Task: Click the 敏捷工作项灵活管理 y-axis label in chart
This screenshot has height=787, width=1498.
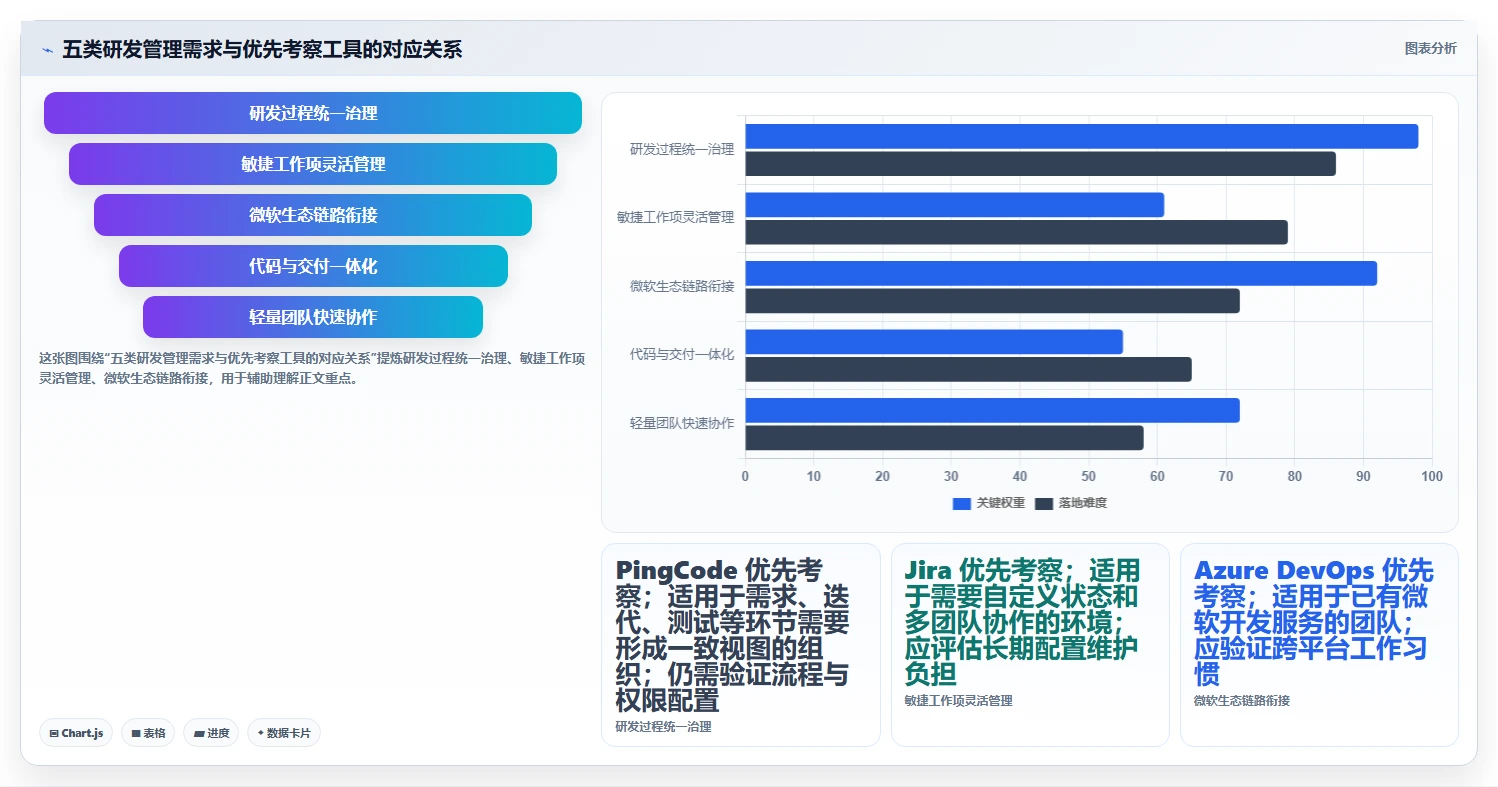Action: point(676,218)
